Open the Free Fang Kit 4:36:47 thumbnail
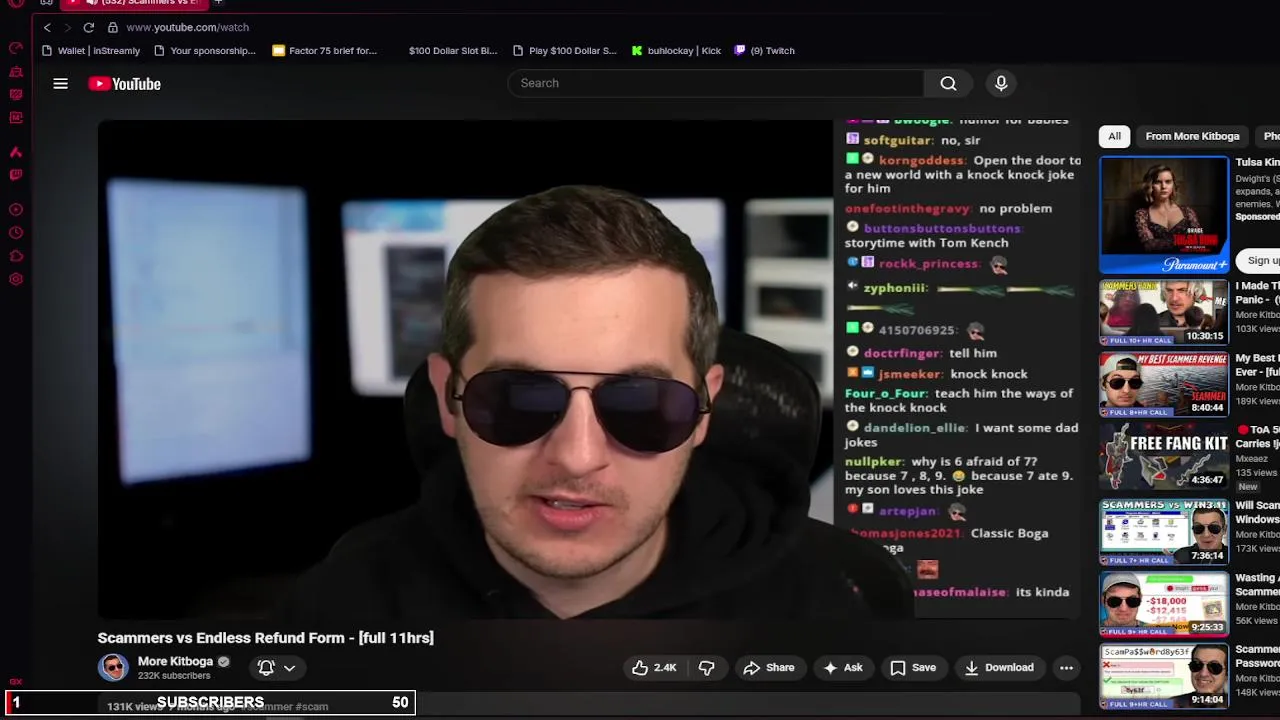Viewport: 1280px width, 720px height. click(x=1164, y=456)
